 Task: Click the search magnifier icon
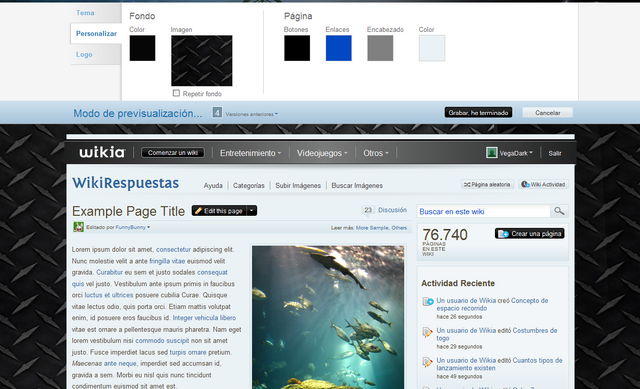click(x=559, y=211)
